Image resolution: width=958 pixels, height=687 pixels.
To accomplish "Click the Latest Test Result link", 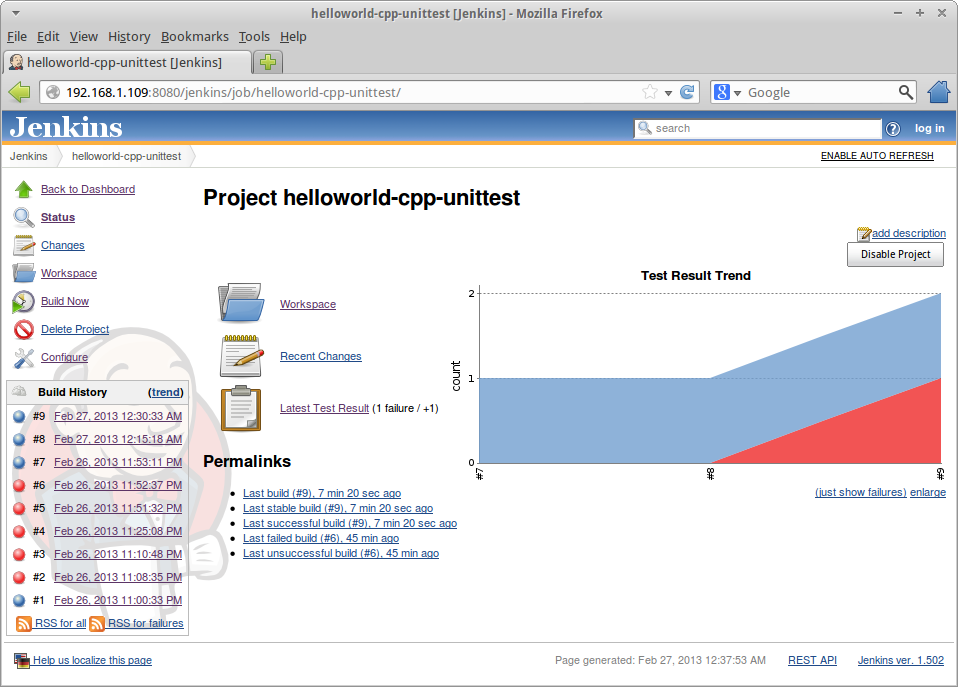I will [x=324, y=408].
